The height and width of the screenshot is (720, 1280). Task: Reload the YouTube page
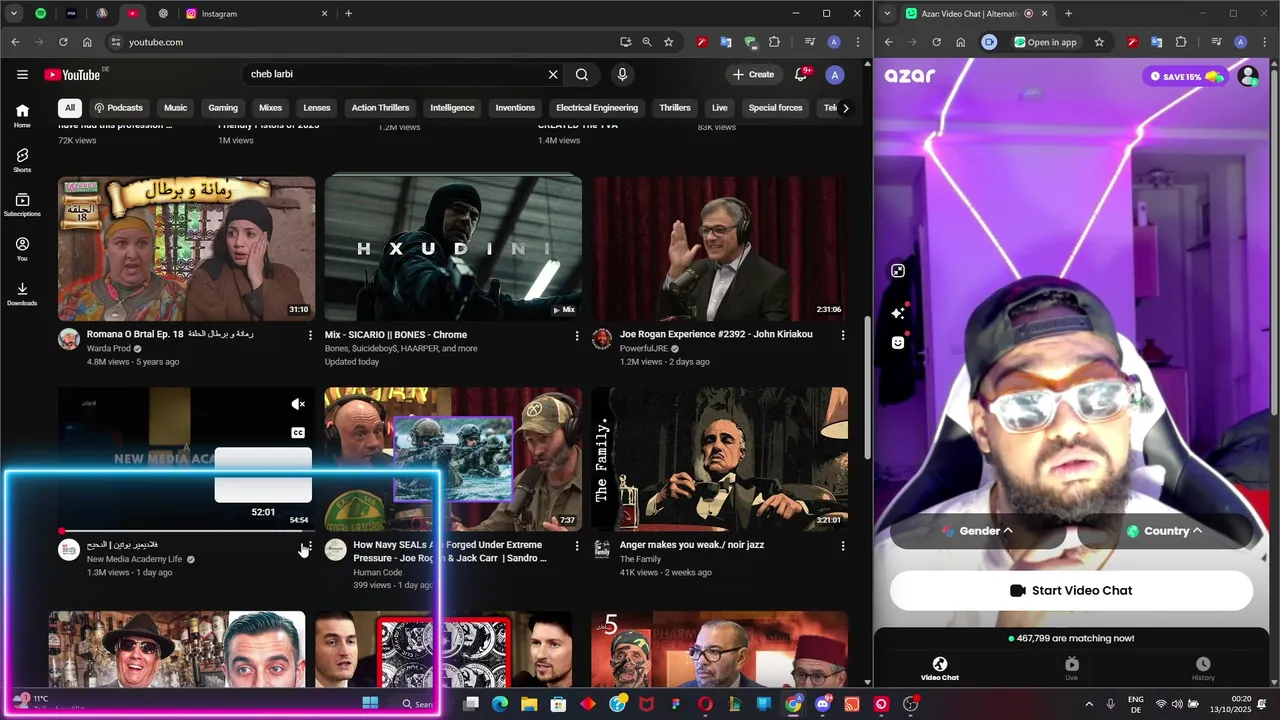point(63,42)
